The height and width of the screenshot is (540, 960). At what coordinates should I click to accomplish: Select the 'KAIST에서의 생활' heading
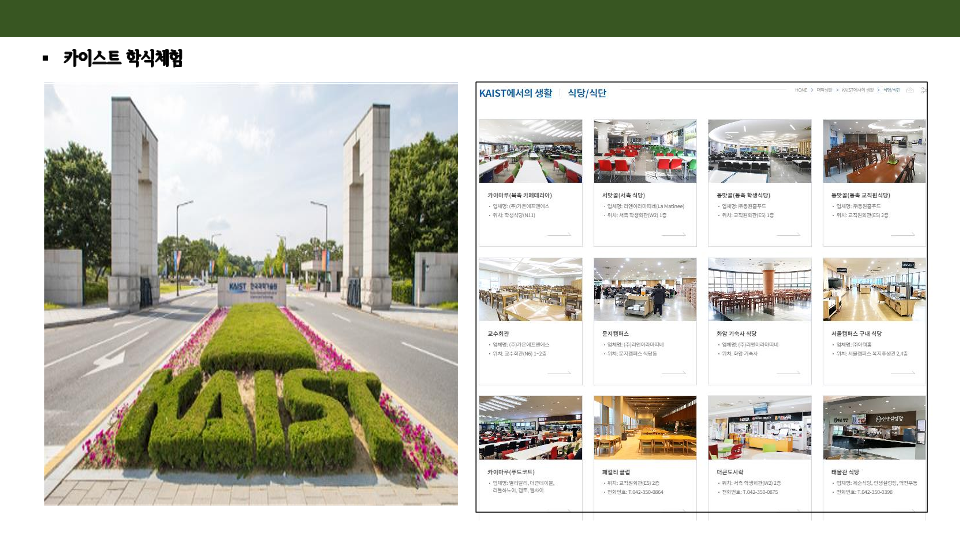pos(516,93)
